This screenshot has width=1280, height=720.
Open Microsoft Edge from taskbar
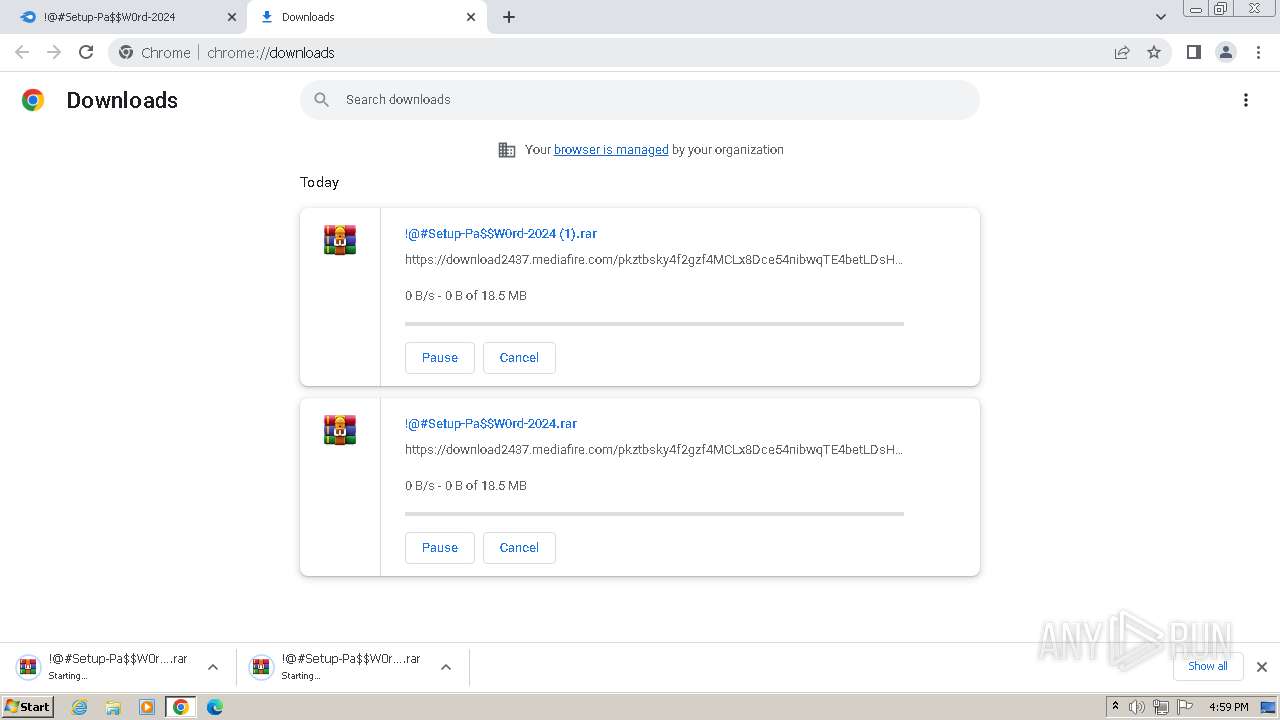215,707
